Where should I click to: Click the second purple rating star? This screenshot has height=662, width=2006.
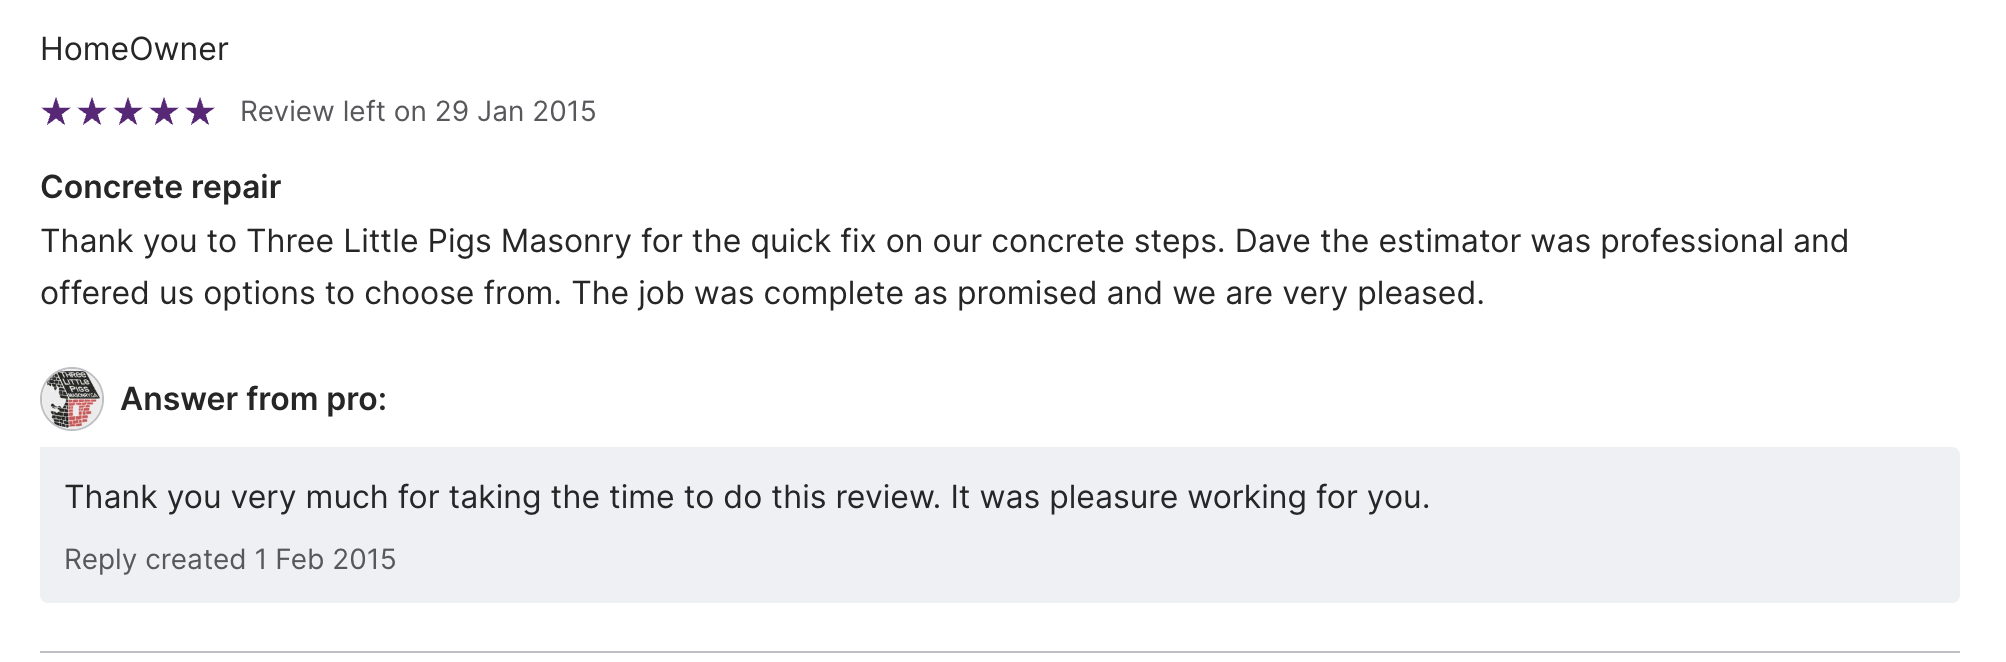92,112
